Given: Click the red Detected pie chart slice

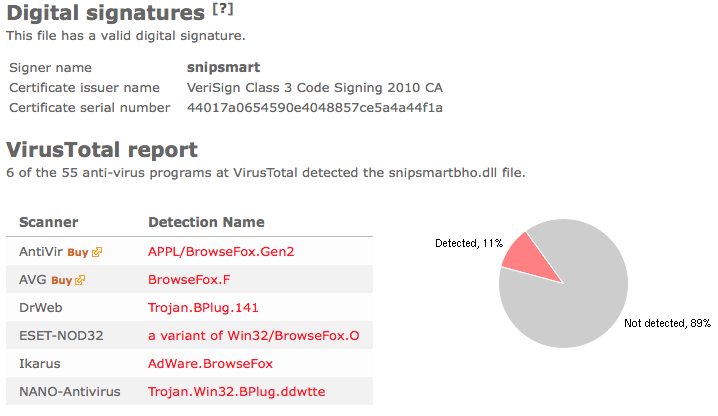Looking at the screenshot, I should point(529,260).
